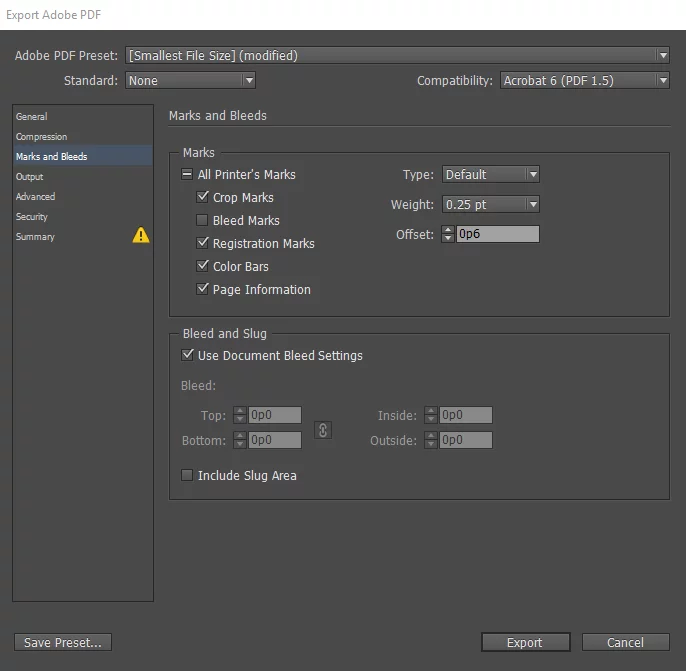Enable Include Slug Area checkbox
Image resolution: width=686 pixels, height=671 pixels.
(x=187, y=475)
